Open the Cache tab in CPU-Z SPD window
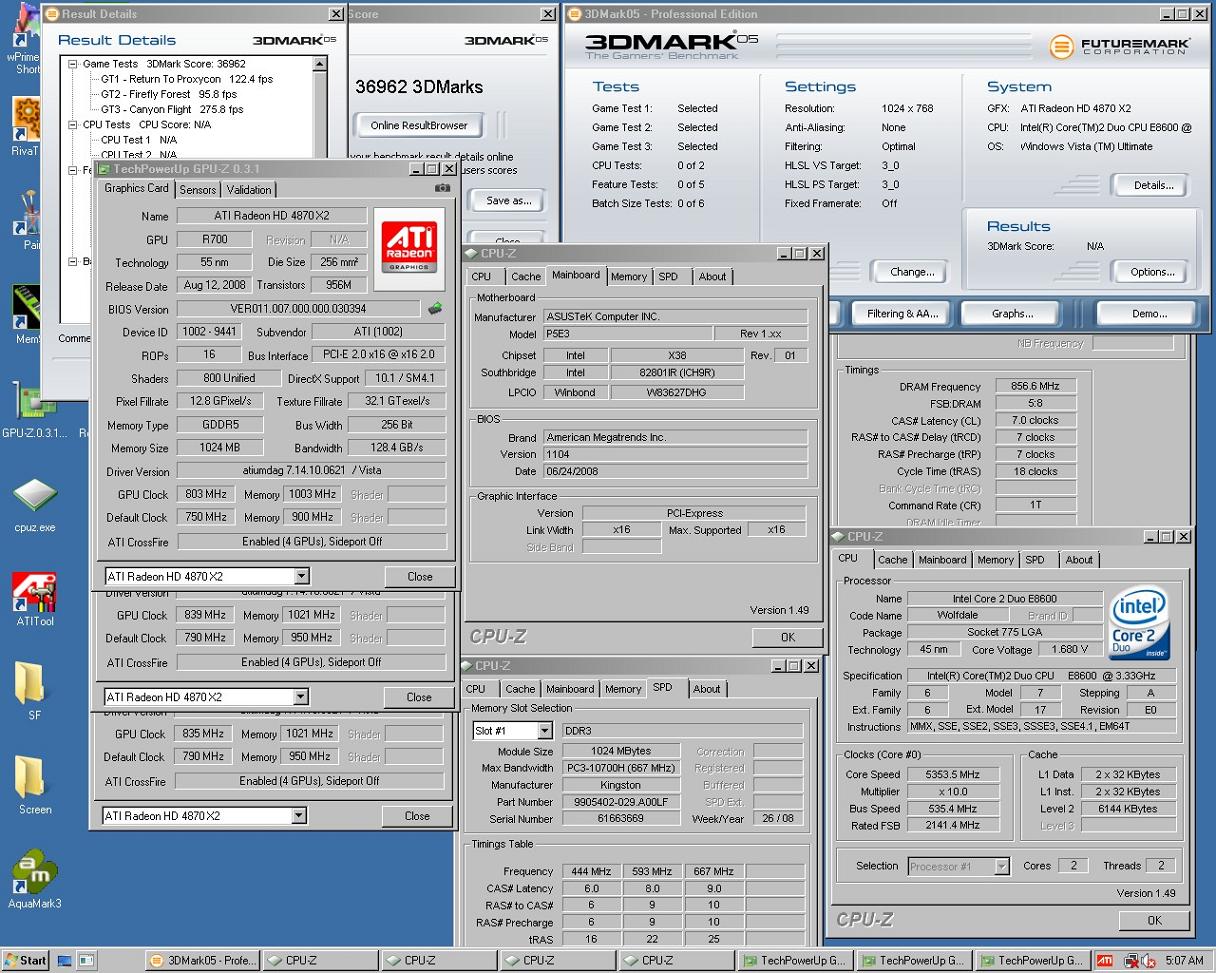The height and width of the screenshot is (973, 1216). point(519,689)
